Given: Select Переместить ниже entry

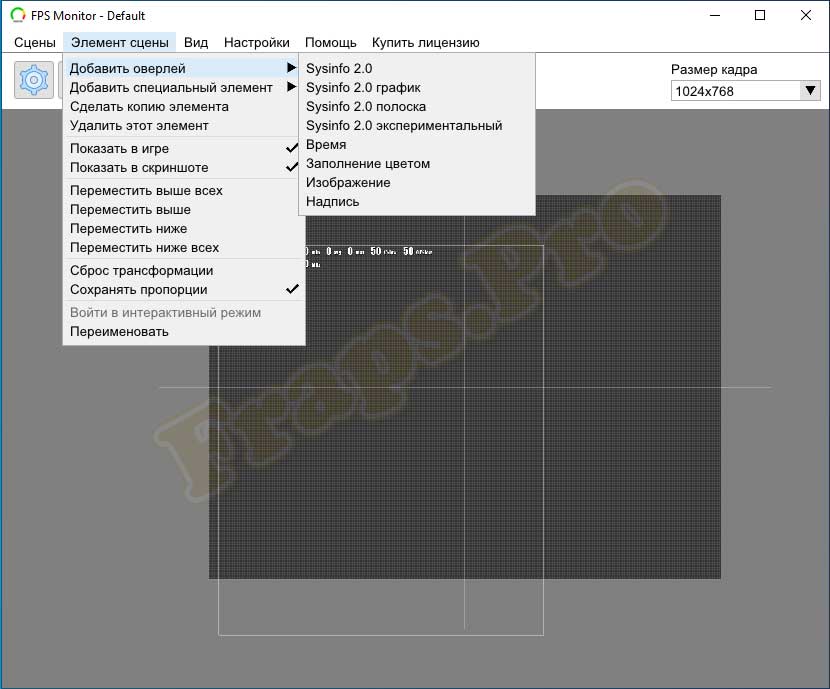Looking at the screenshot, I should [183, 228].
